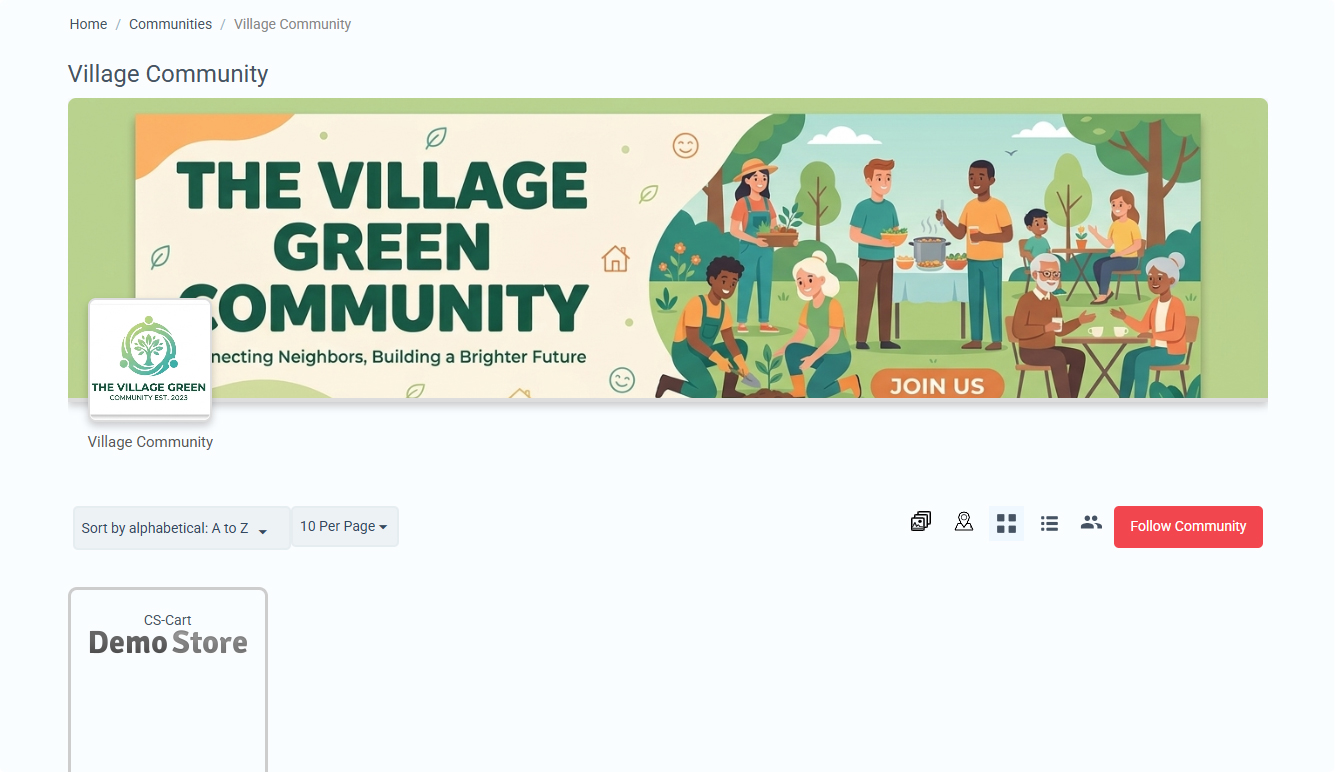The height and width of the screenshot is (772, 1335).
Task: Click the Village Green Community banner
Action: tap(668, 255)
